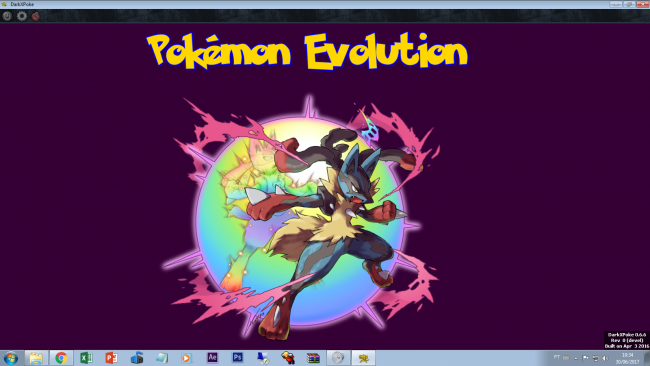Image resolution: width=650 pixels, height=366 pixels.
Task: Open the media player taskbar icon
Action: [186, 358]
